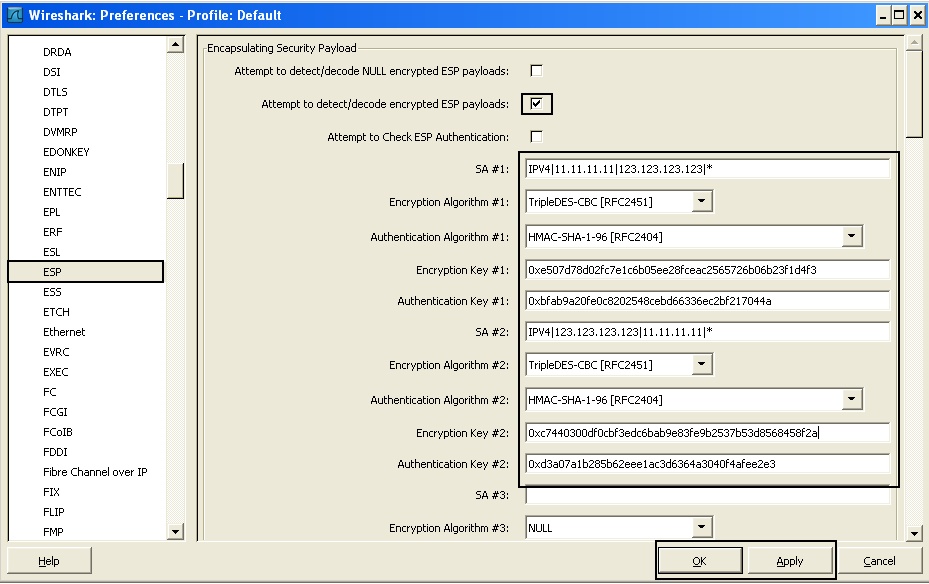Viewport: 929px width, 584px height.
Task: Click protocol list scrollbar thumb
Action: (175, 181)
